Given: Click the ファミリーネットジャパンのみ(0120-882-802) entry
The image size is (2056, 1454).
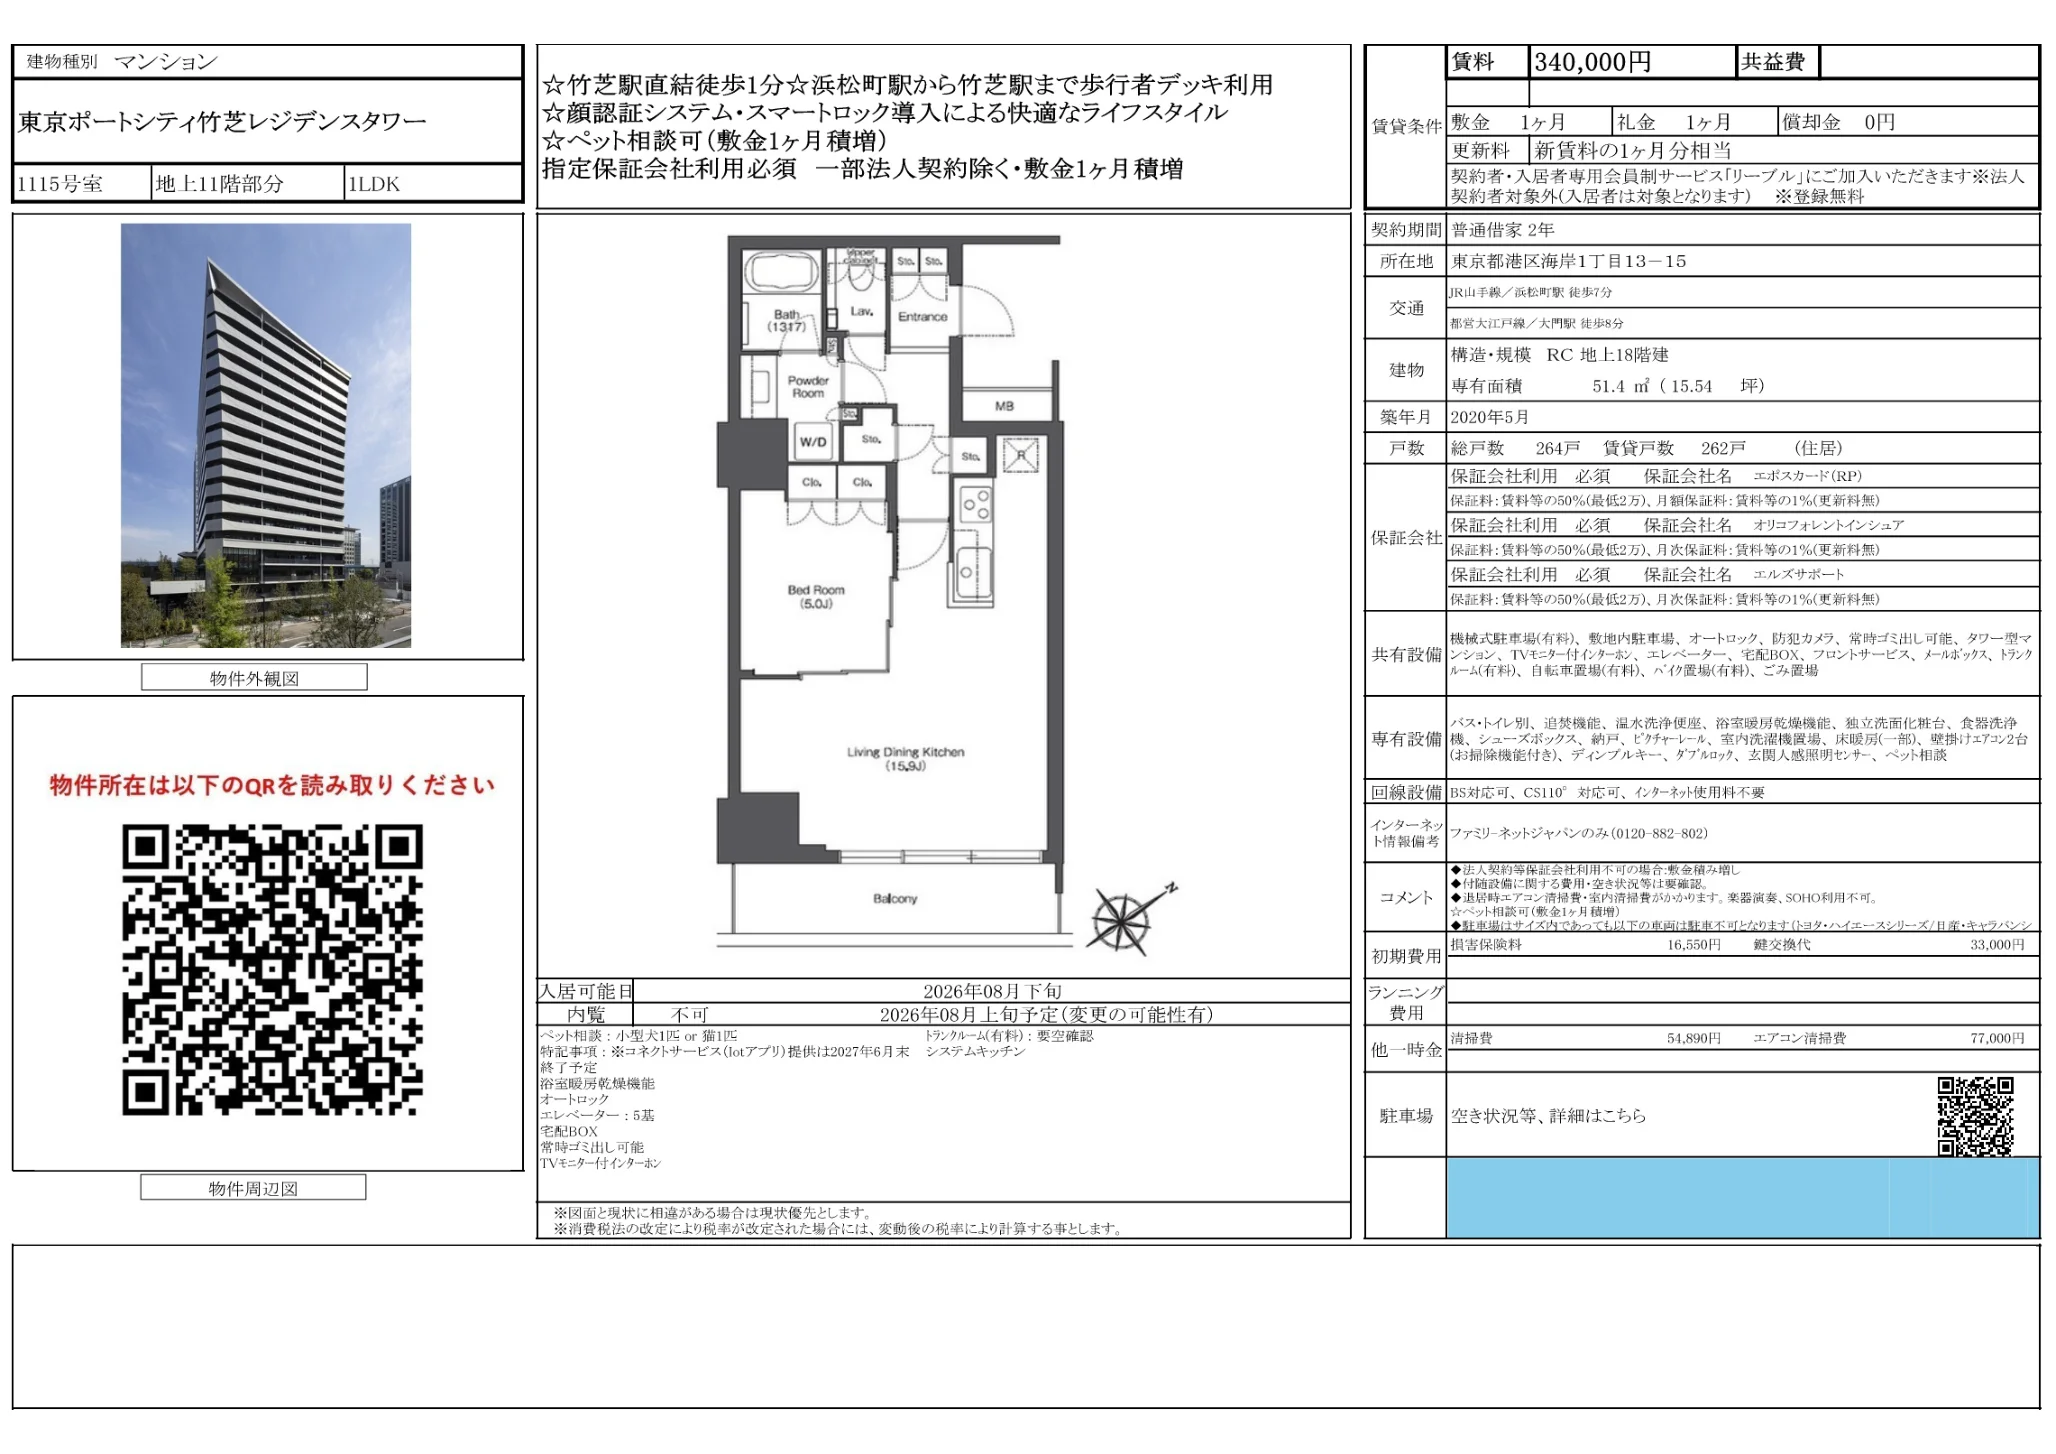Looking at the screenshot, I should 1579,834.
